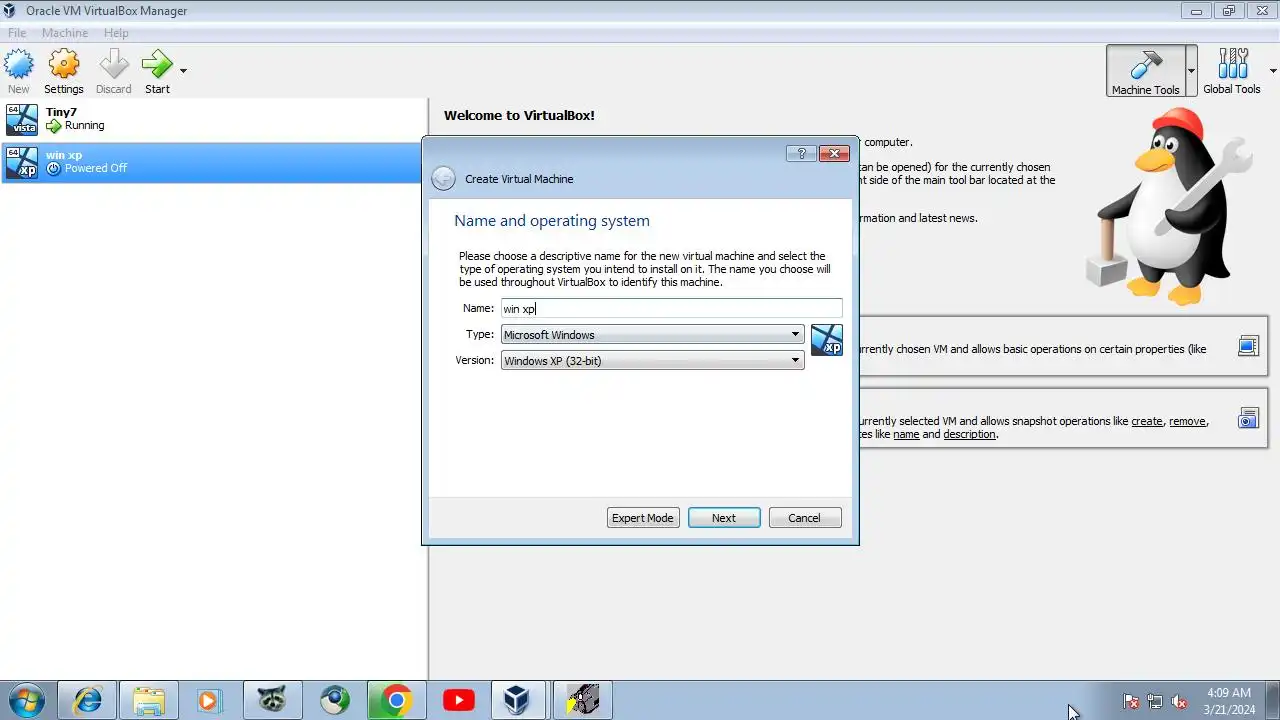
Task: Click the dialog help question mark button
Action: coord(801,153)
